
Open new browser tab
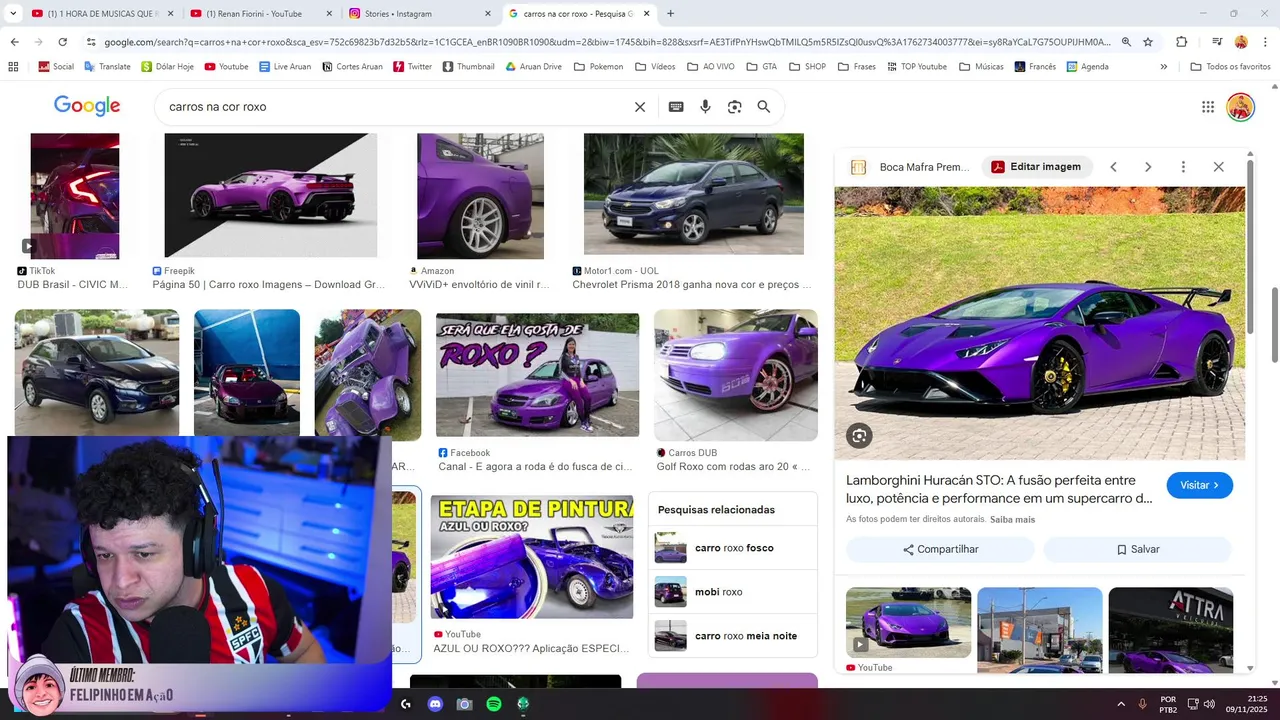[670, 14]
